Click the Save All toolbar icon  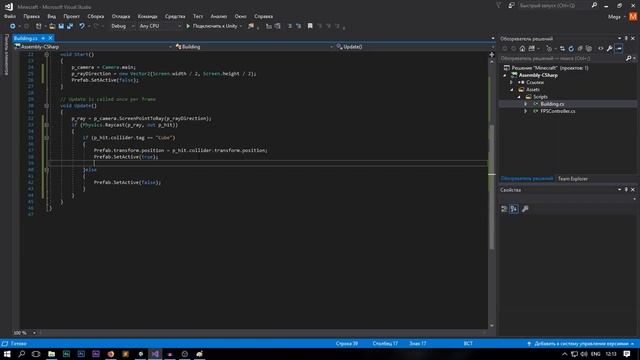[70, 26]
